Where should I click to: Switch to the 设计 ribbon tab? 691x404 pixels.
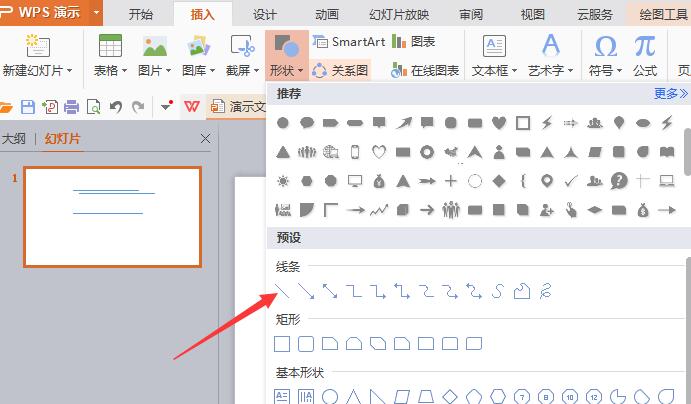pos(264,14)
